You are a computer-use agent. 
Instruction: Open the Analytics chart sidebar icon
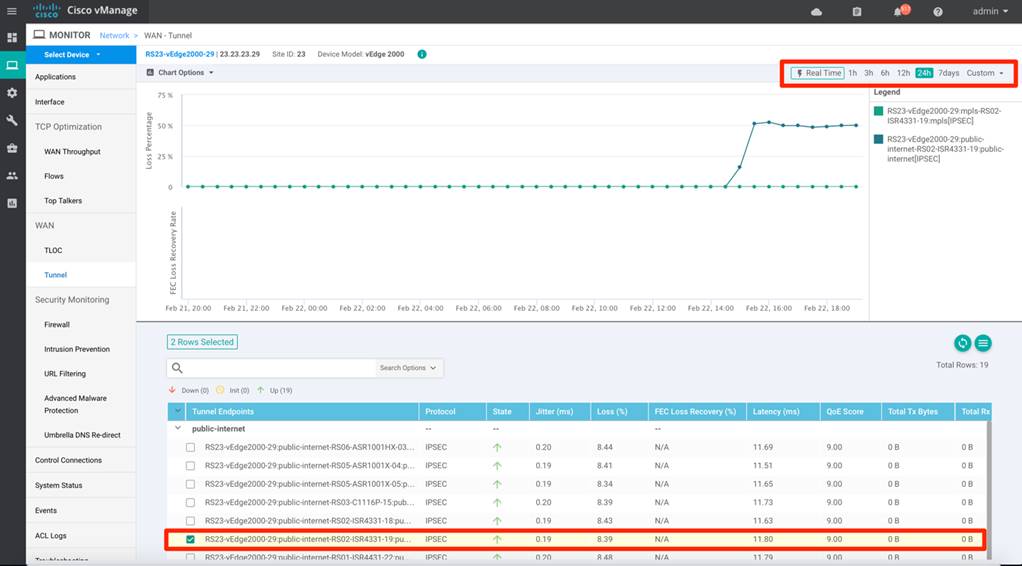[x=12, y=203]
